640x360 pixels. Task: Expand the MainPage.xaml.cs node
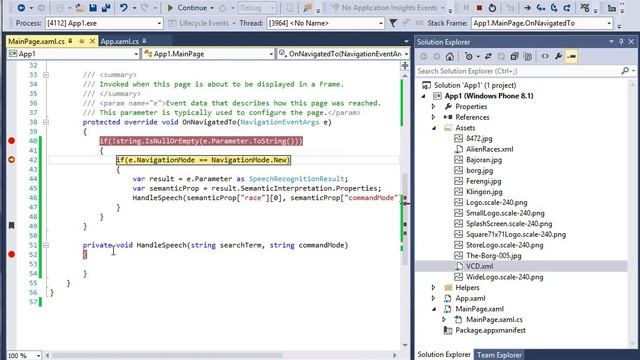444,320
